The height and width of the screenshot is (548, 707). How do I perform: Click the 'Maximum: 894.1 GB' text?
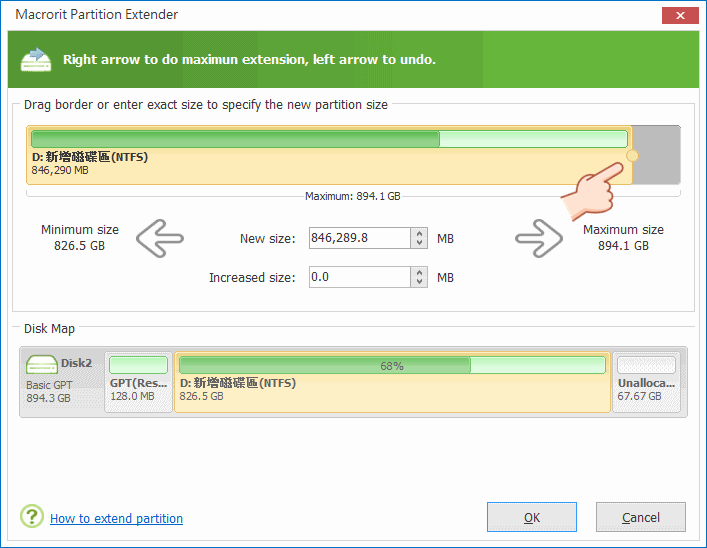(353, 196)
